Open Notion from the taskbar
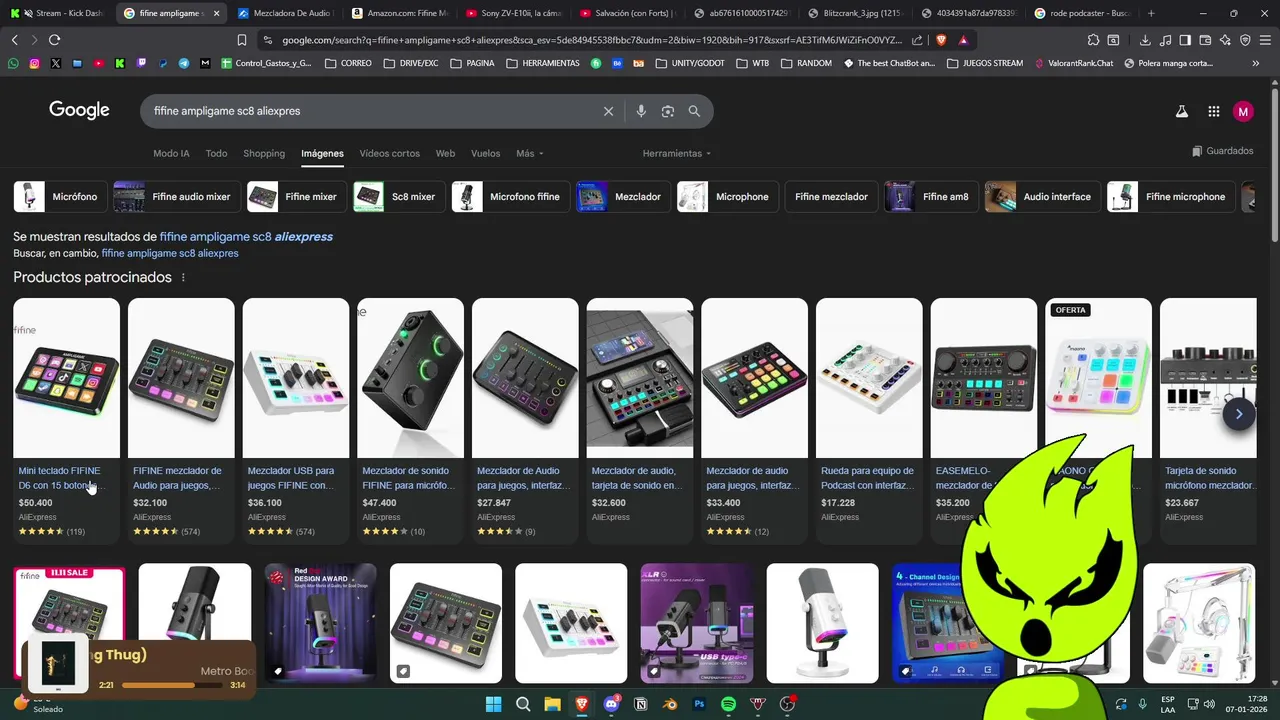The image size is (1280, 720). pyautogui.click(x=641, y=704)
